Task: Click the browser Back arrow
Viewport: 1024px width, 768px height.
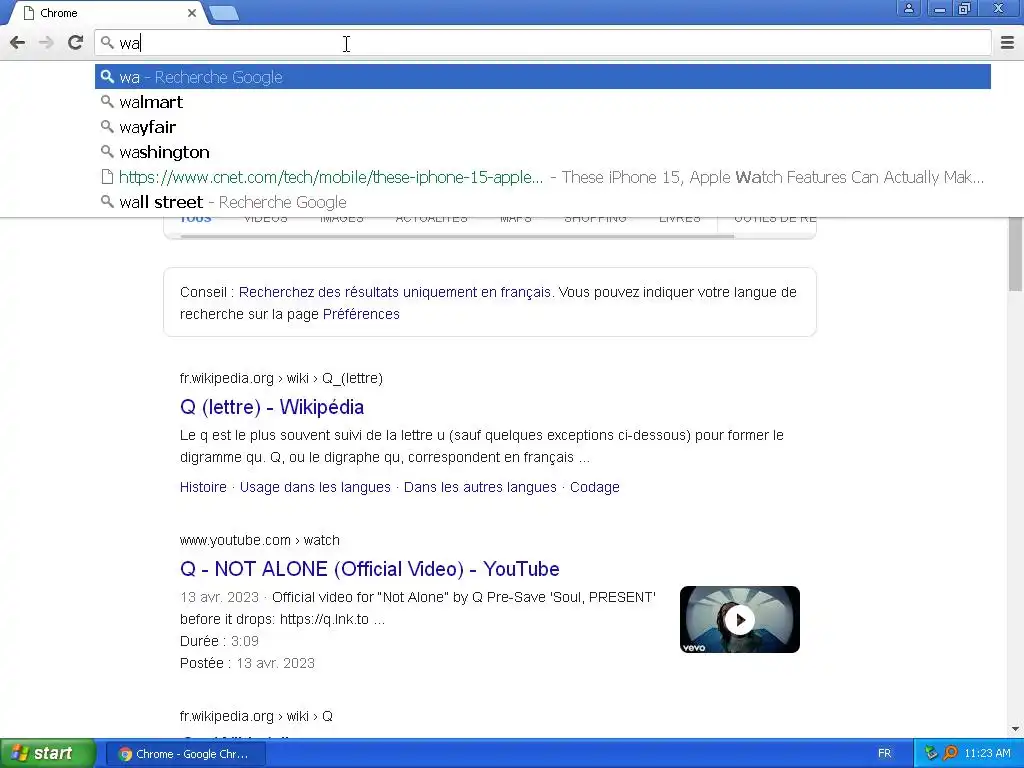Action: (x=18, y=43)
